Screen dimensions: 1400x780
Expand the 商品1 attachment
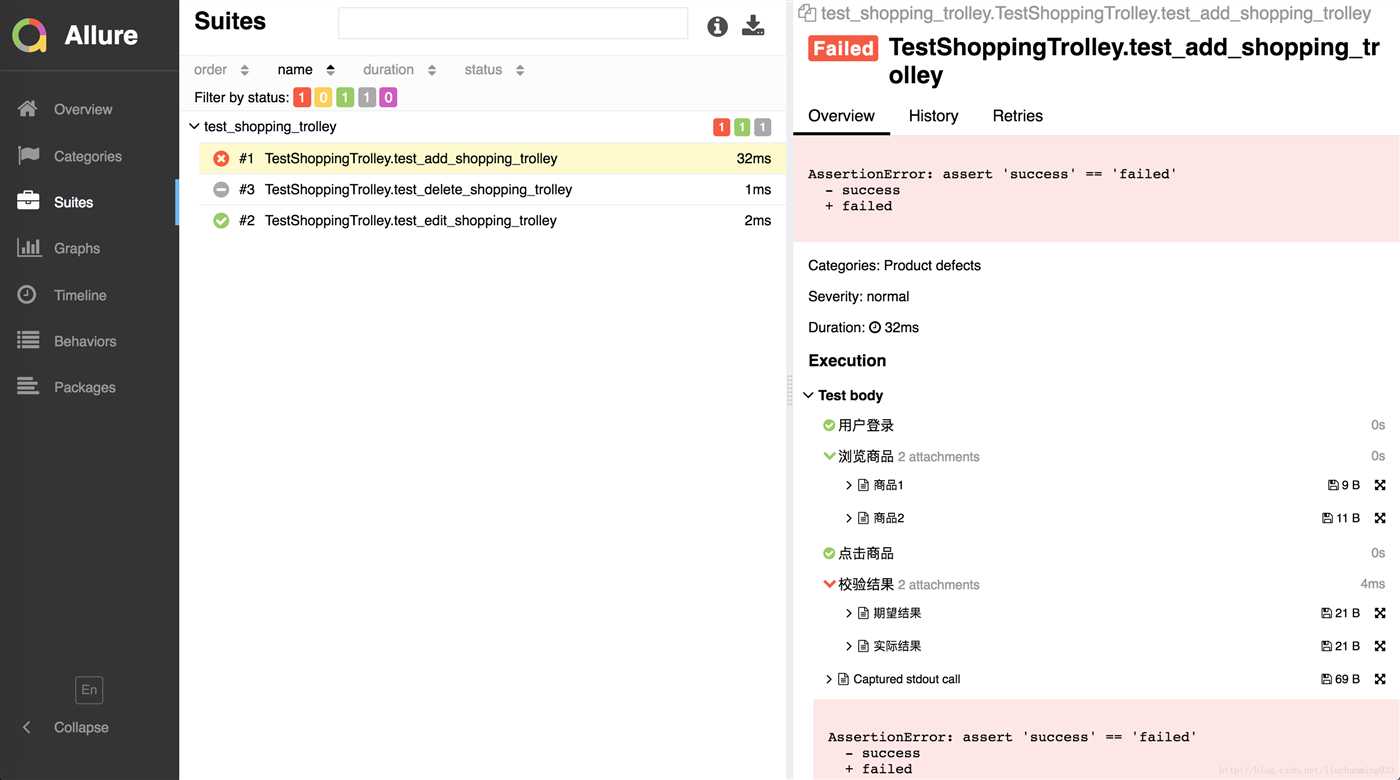[x=849, y=485]
